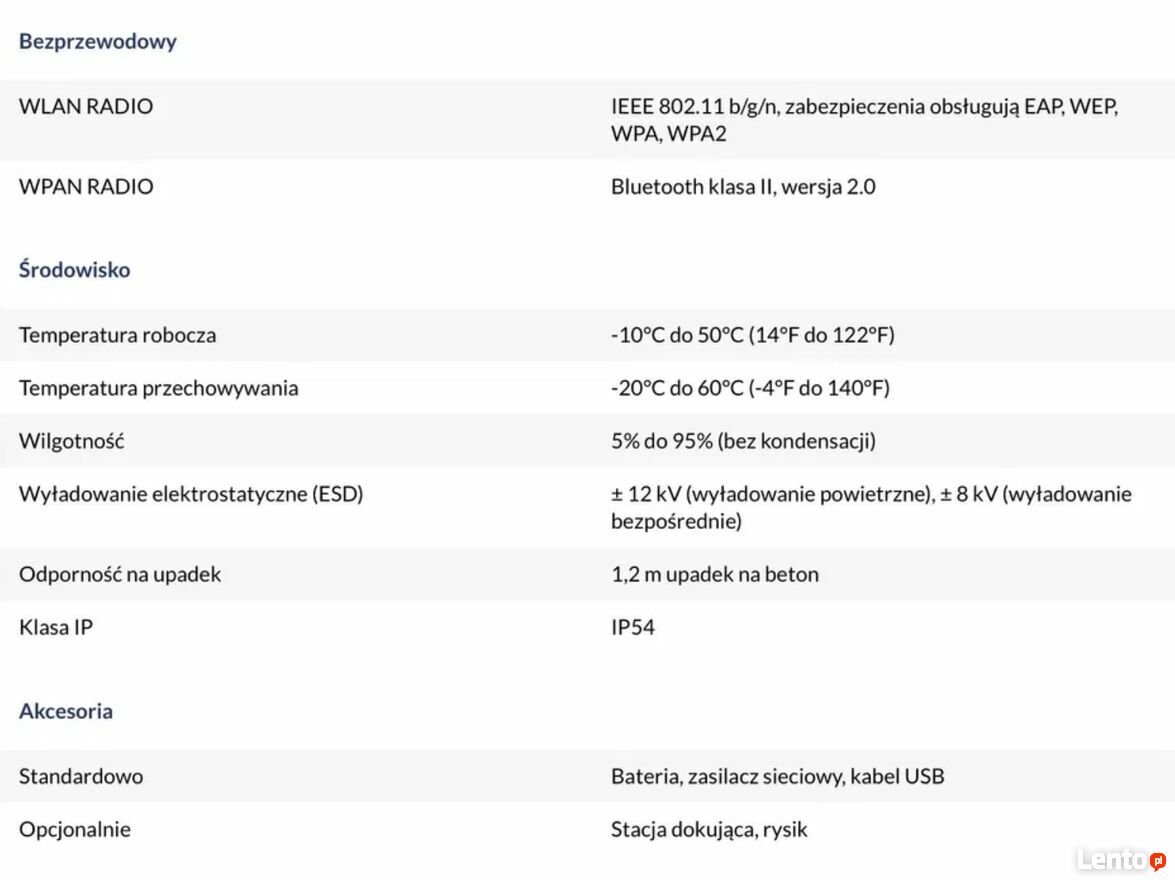This screenshot has height=880, width=1175.
Task: Select the Akcesoria section heading
Action: [x=66, y=711]
